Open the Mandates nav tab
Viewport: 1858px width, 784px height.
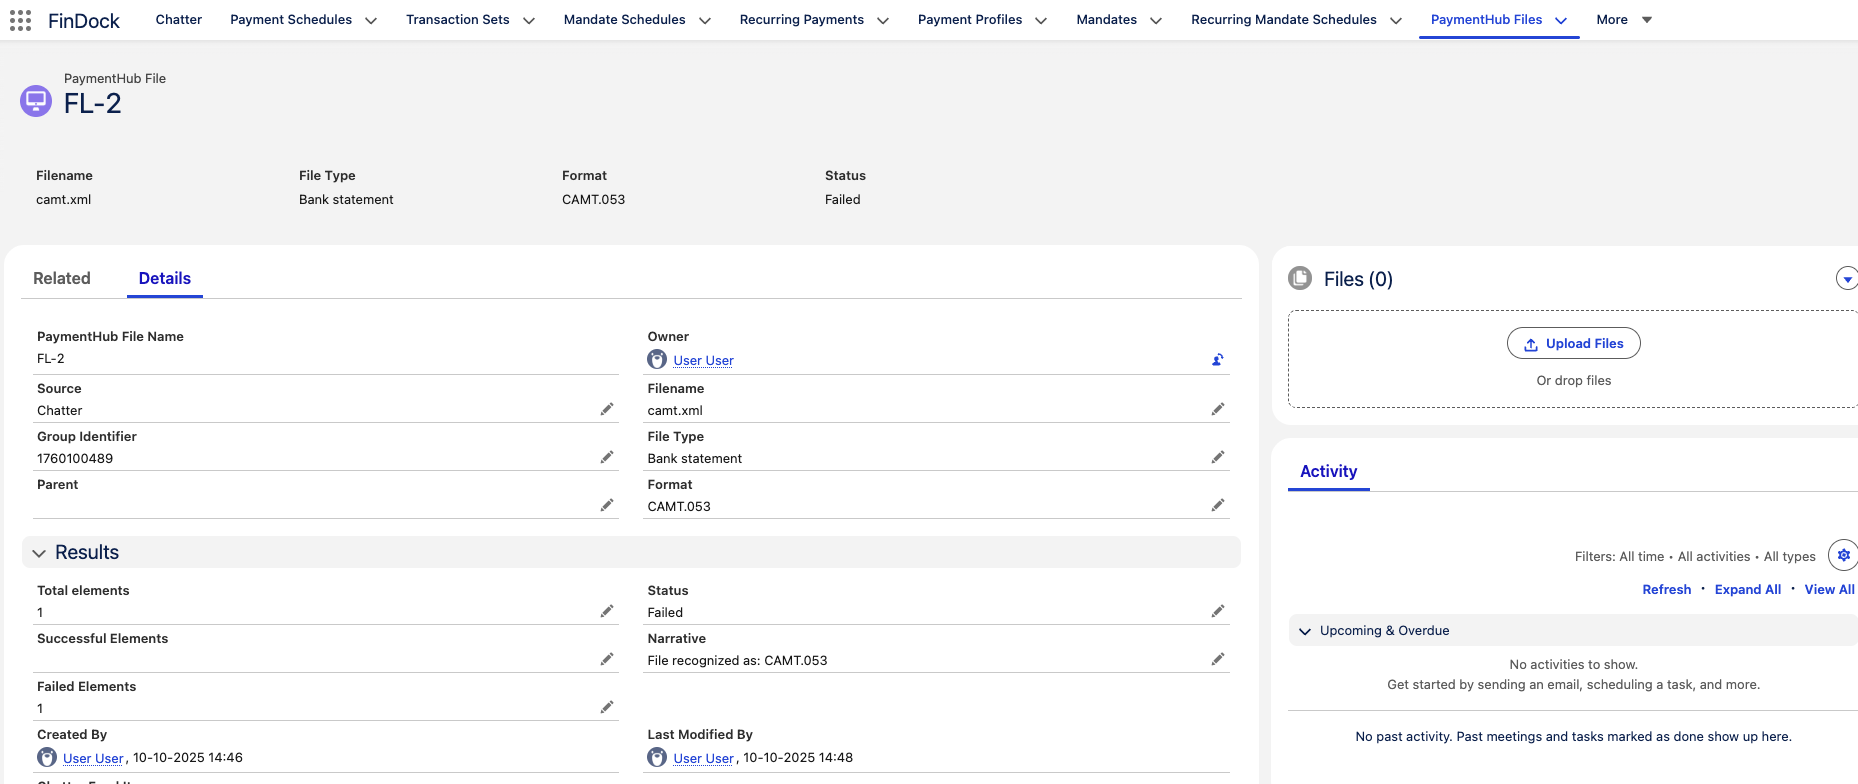[1106, 19]
